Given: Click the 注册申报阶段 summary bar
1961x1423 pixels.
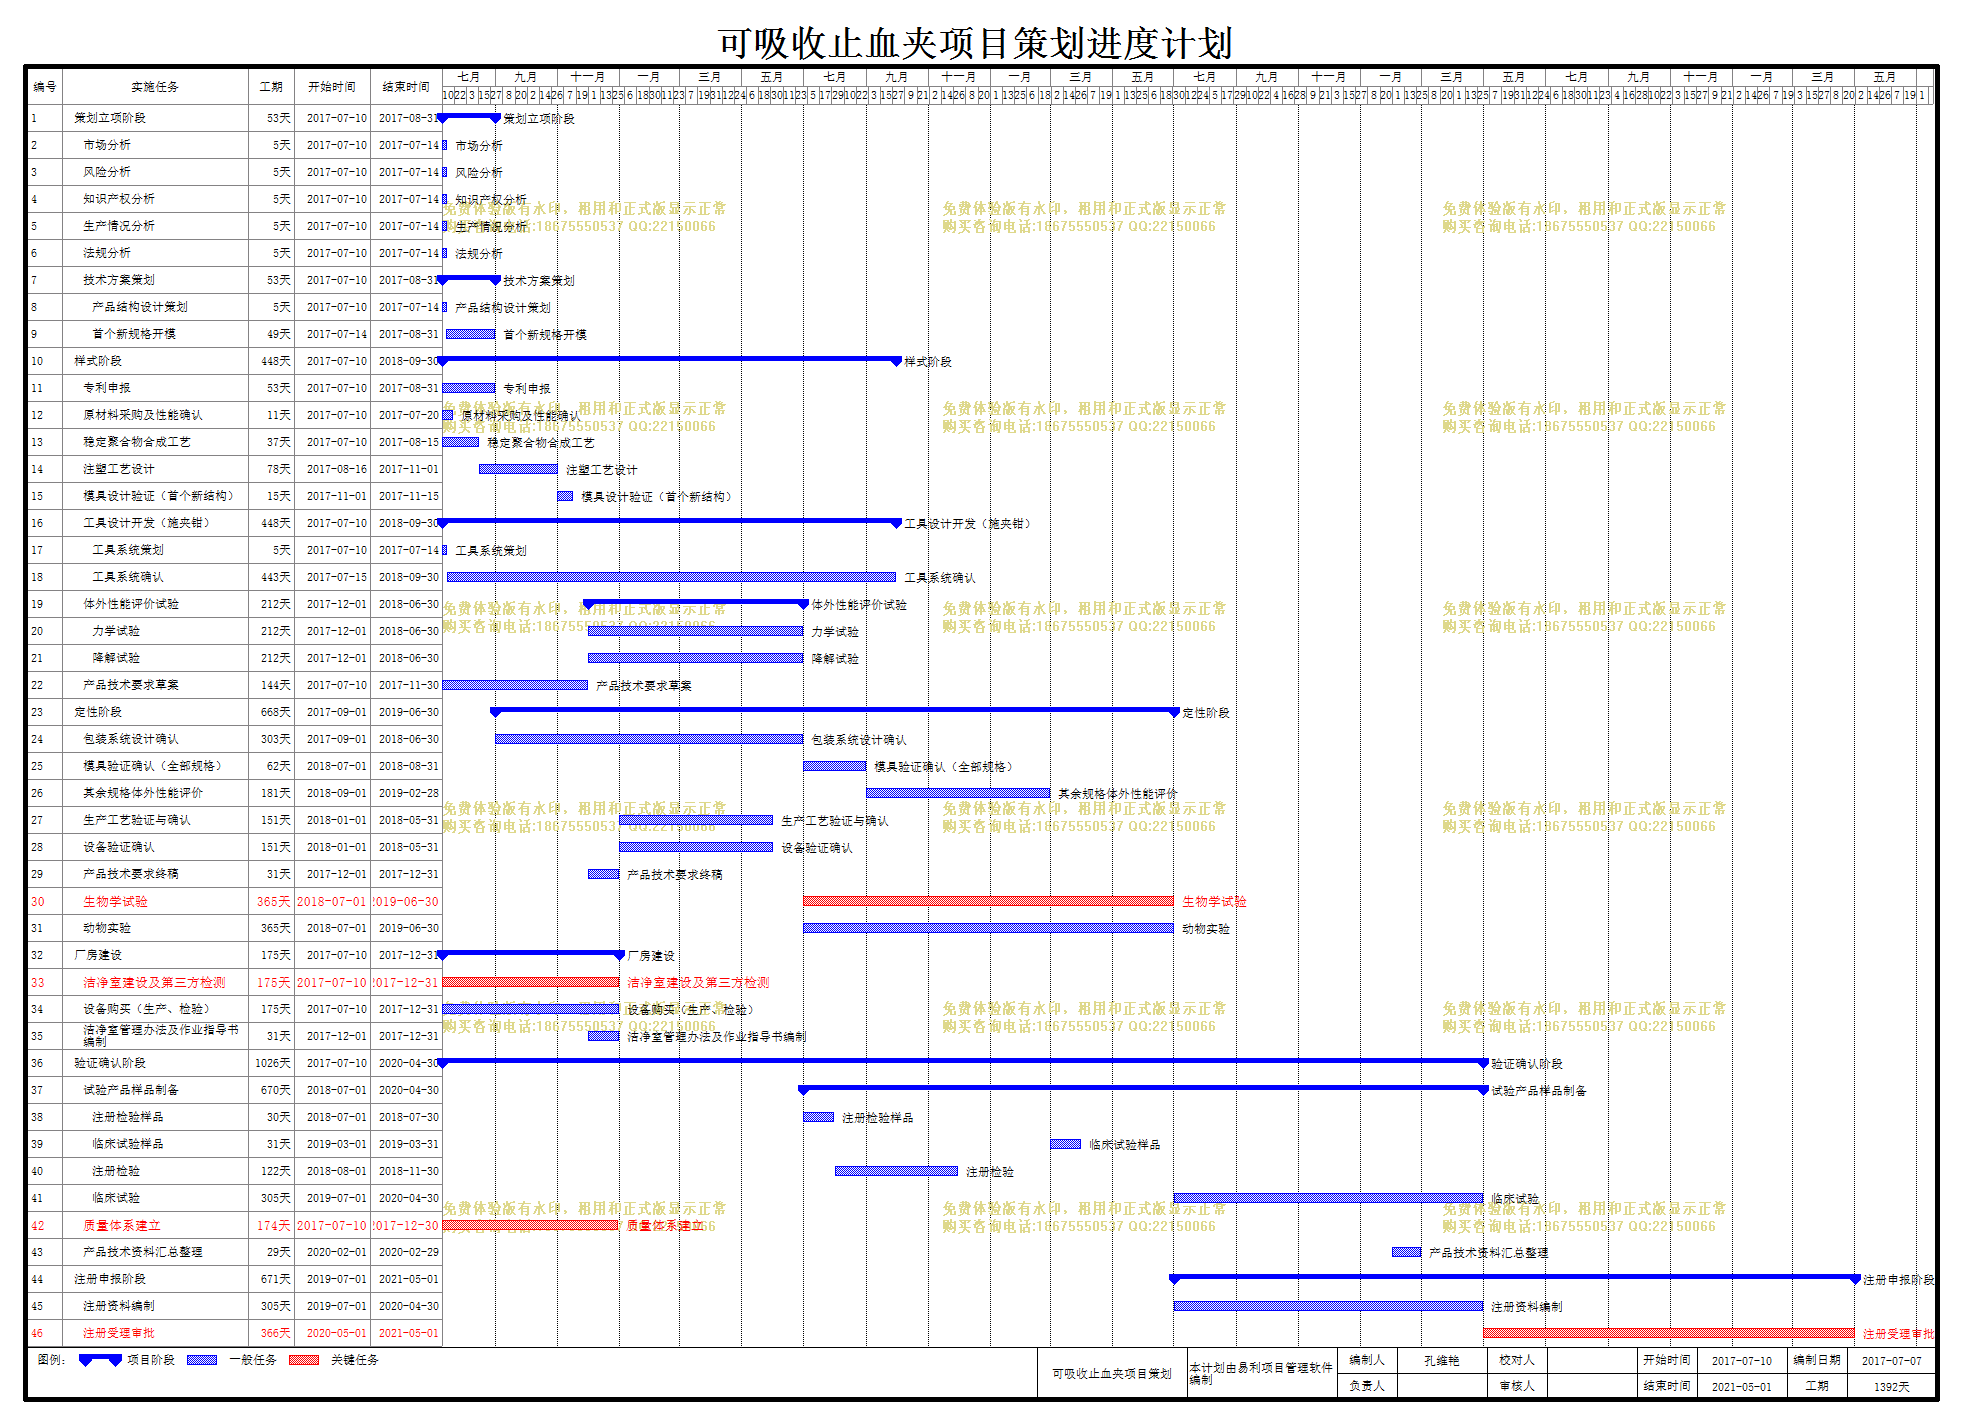Looking at the screenshot, I should coord(1515,1277).
